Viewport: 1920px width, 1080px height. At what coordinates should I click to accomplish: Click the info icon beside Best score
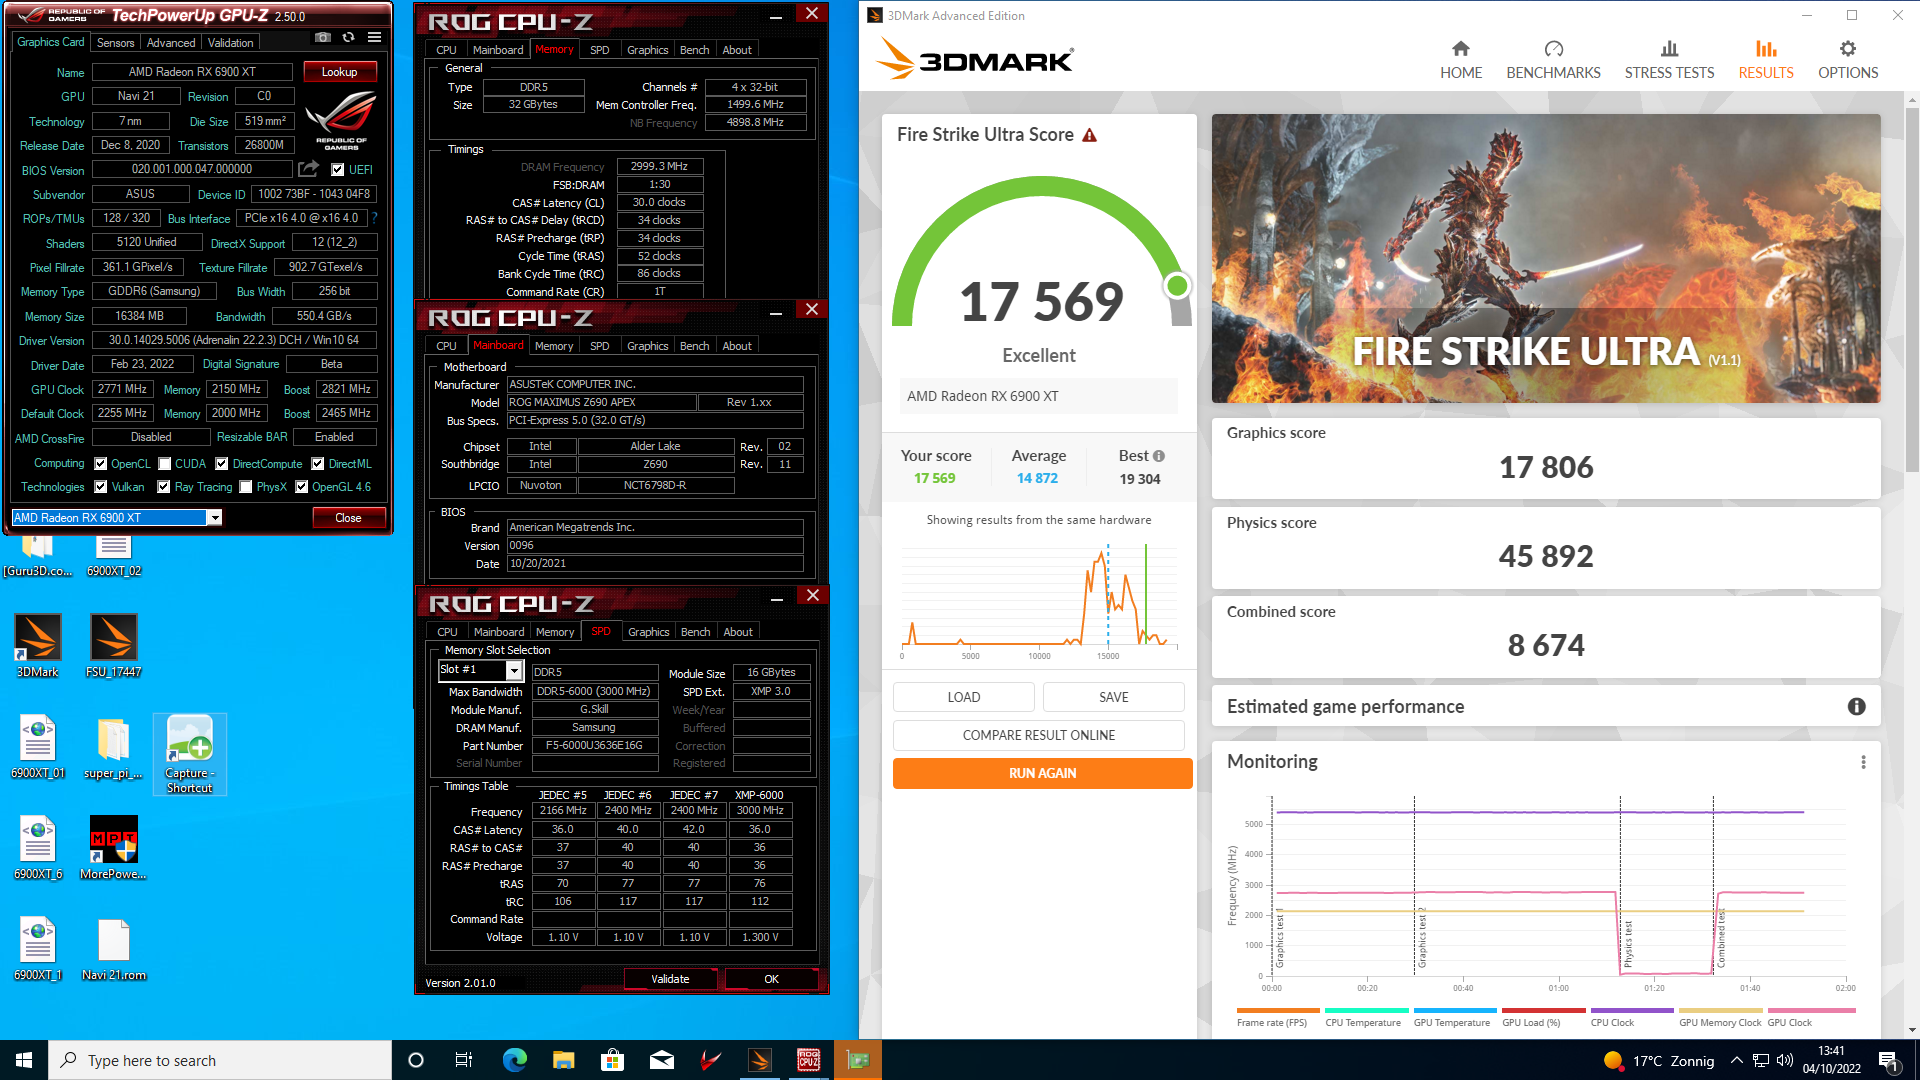pos(1159,456)
